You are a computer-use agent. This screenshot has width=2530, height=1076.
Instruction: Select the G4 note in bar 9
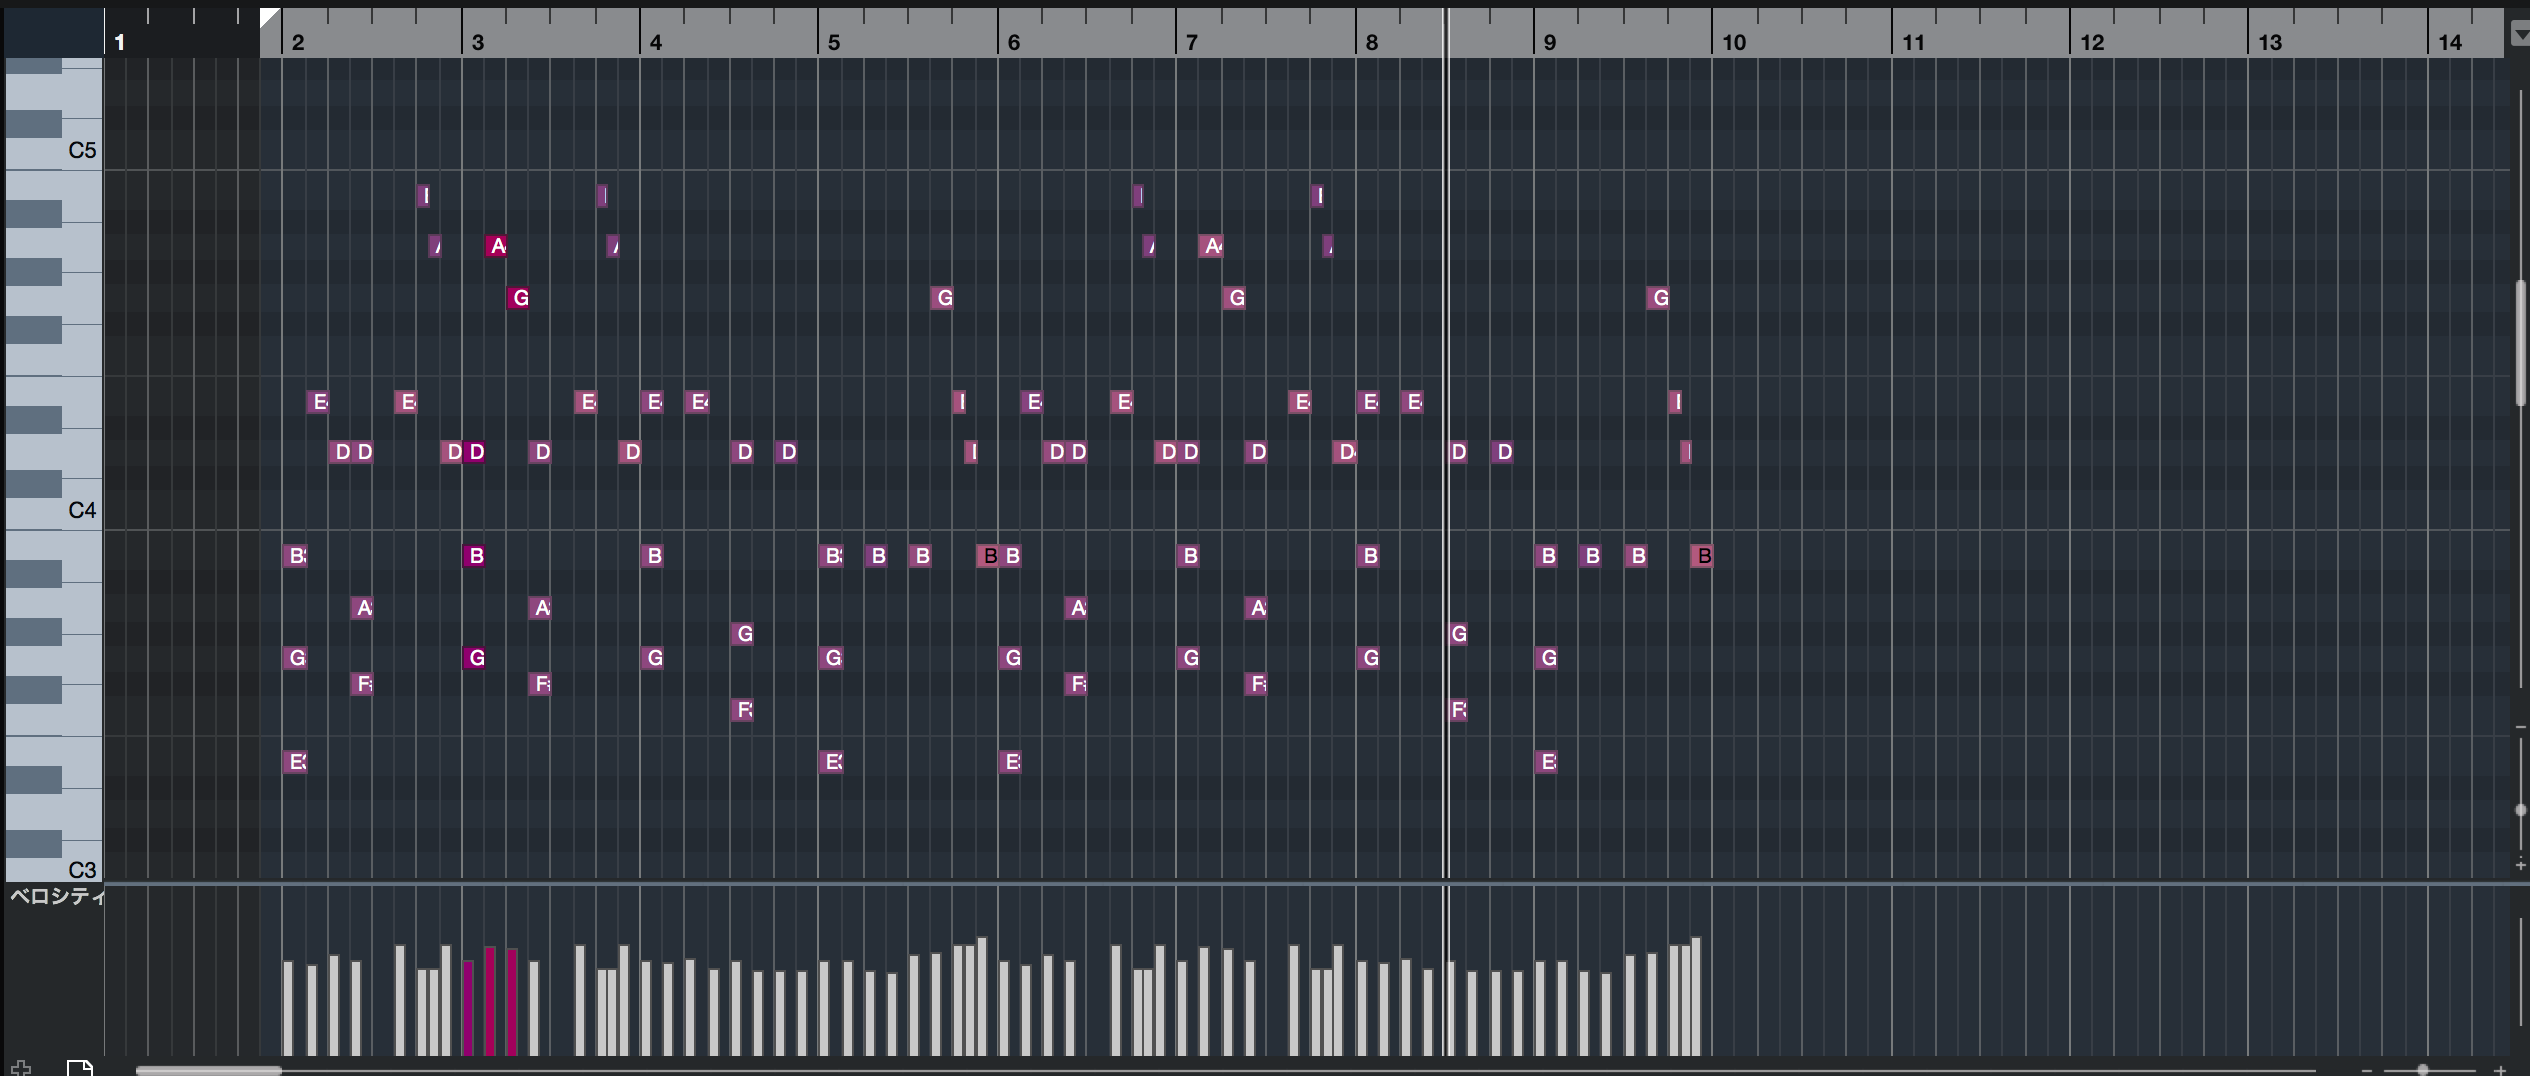[1658, 298]
